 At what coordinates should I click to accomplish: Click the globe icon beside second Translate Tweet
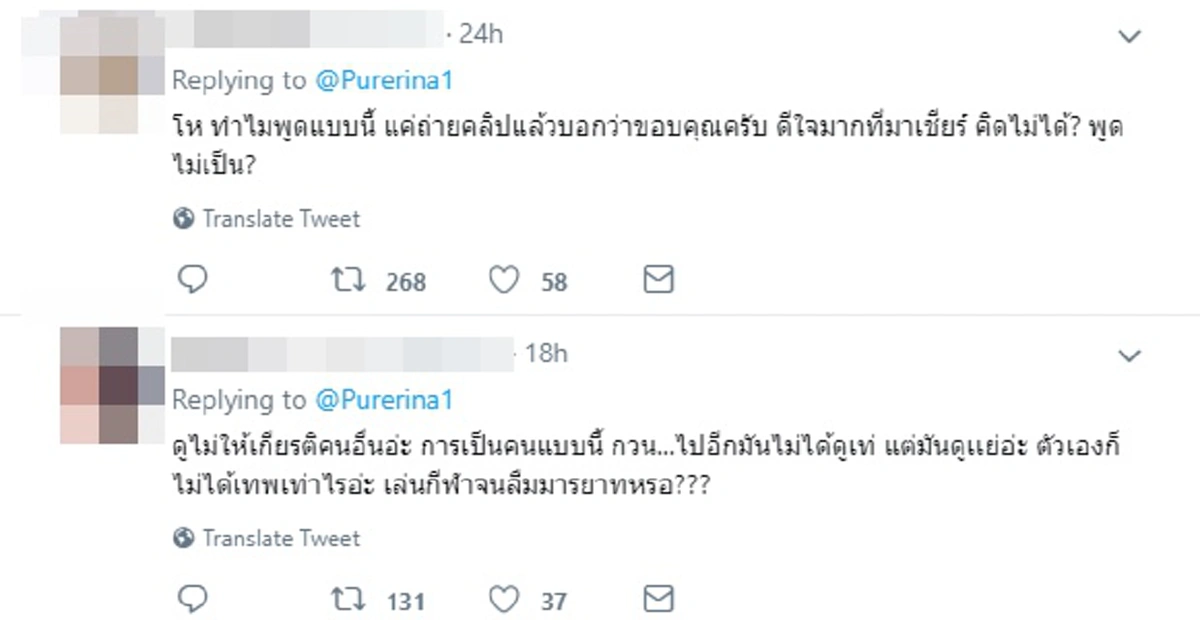point(184,537)
